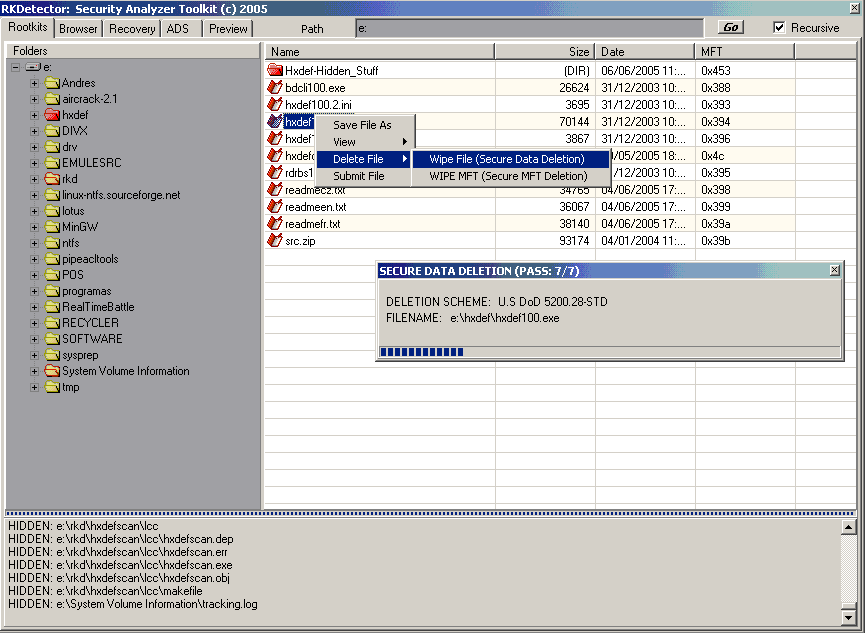The width and height of the screenshot is (865, 633).
Task: Close the Secure Data Deletion dialog
Action: 834,271
